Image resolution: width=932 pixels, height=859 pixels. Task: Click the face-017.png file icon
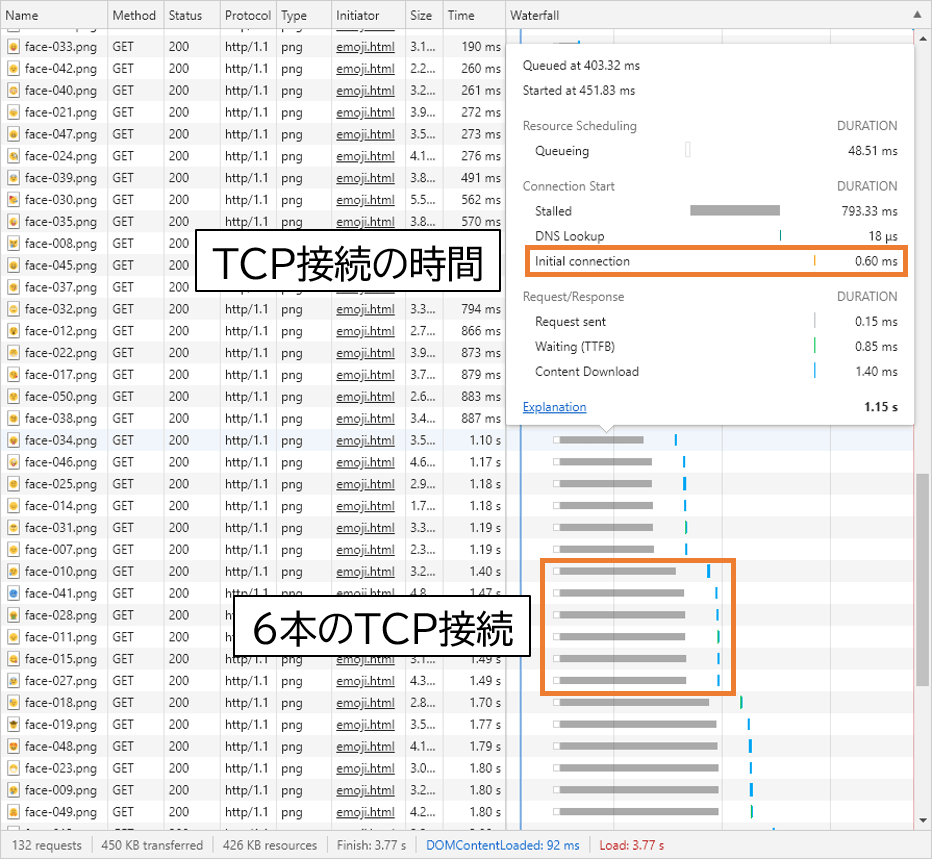(x=13, y=375)
